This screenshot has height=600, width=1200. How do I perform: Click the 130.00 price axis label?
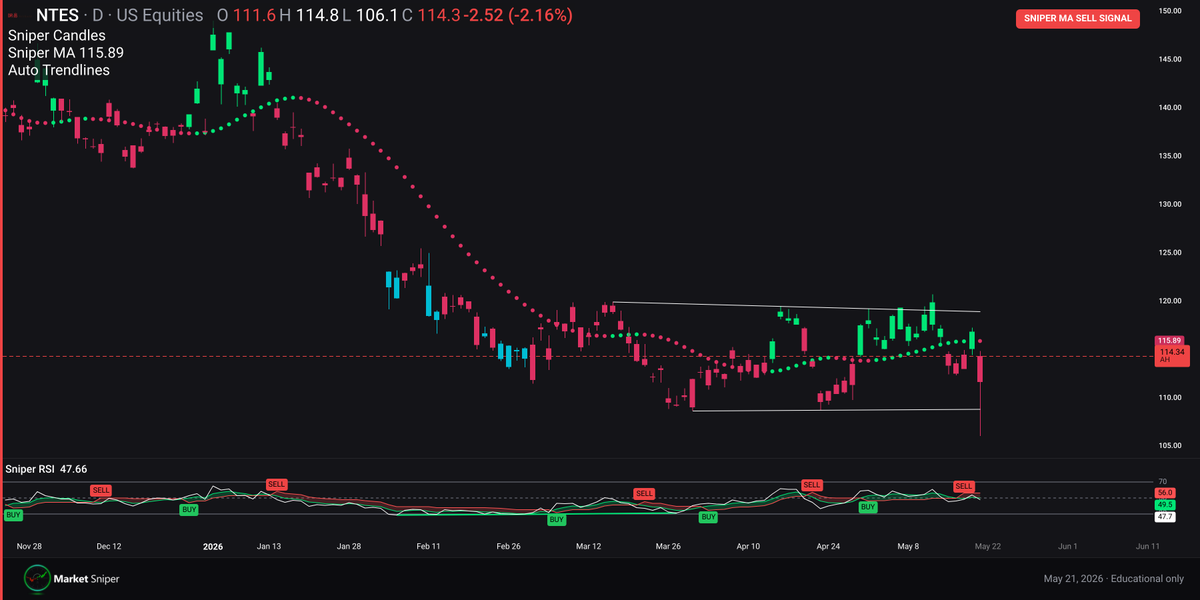(1172, 204)
